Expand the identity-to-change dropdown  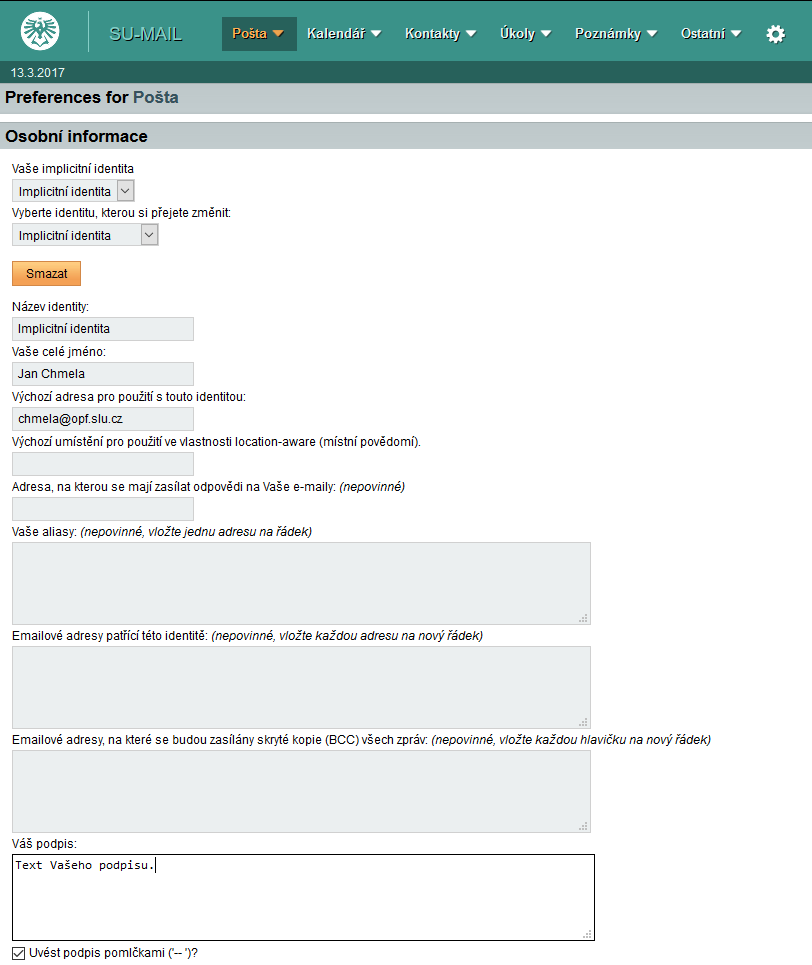(85, 235)
